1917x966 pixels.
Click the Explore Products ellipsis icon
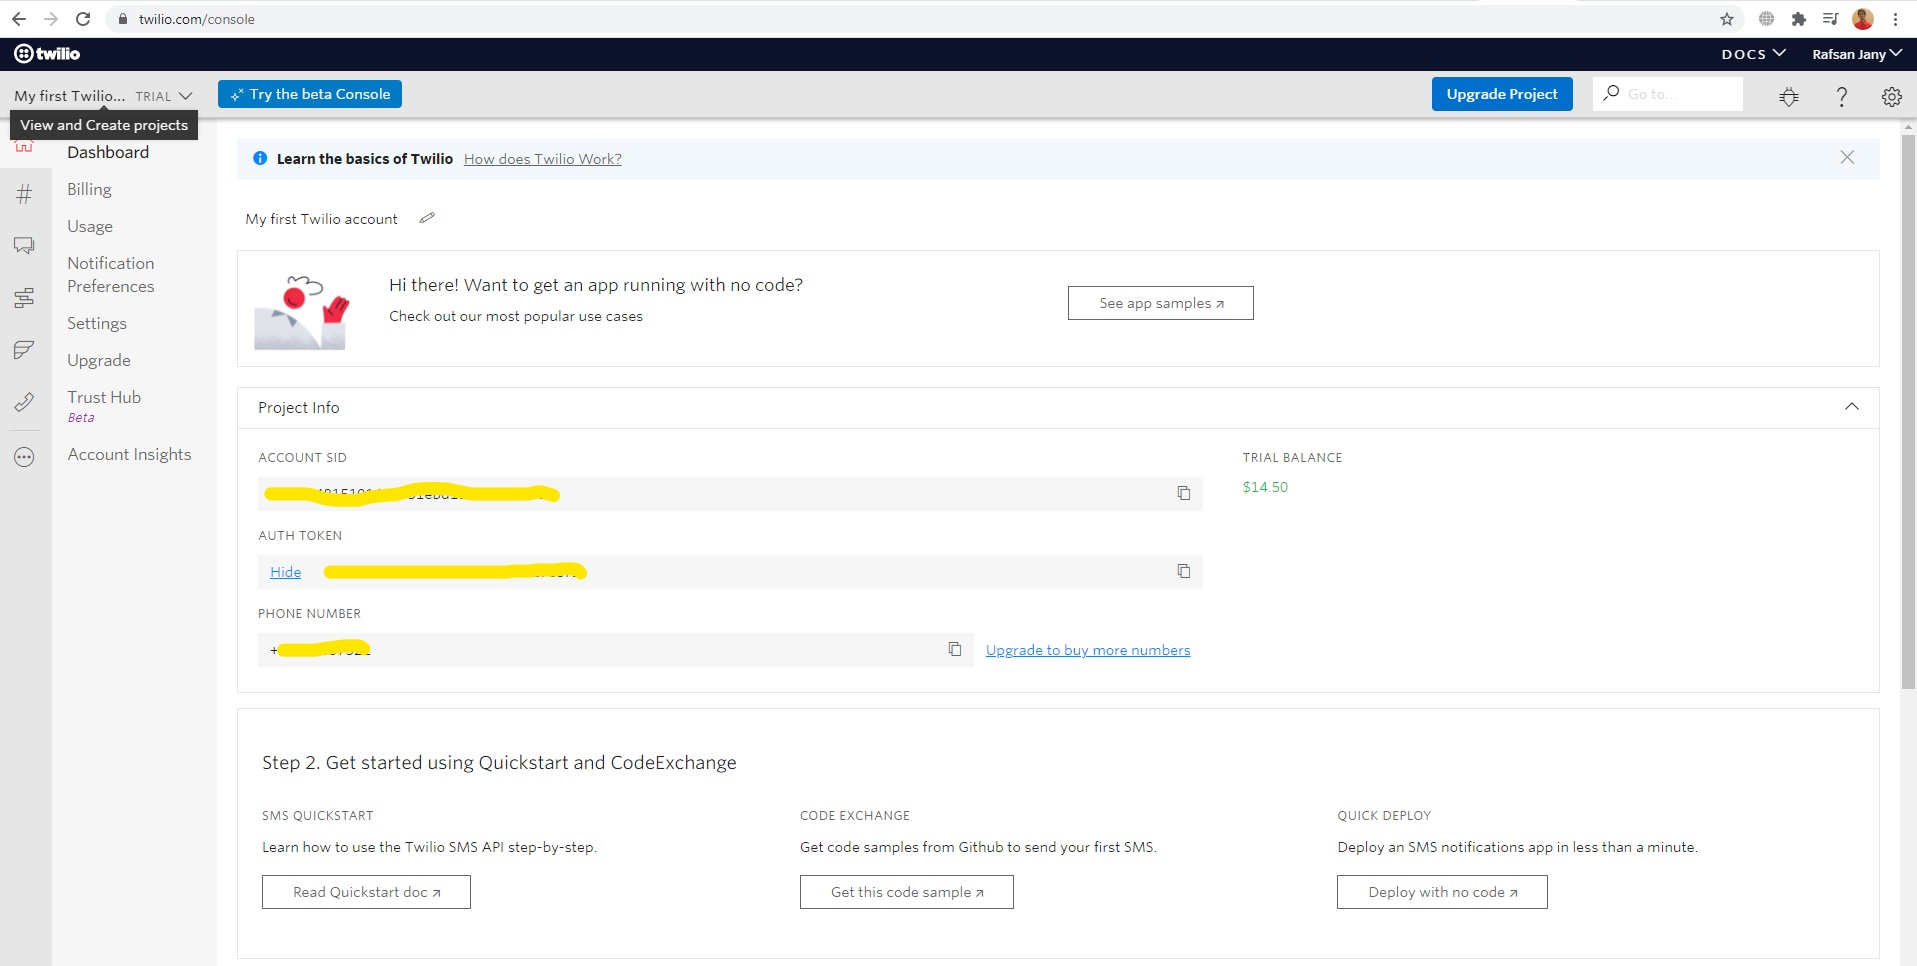pos(24,457)
